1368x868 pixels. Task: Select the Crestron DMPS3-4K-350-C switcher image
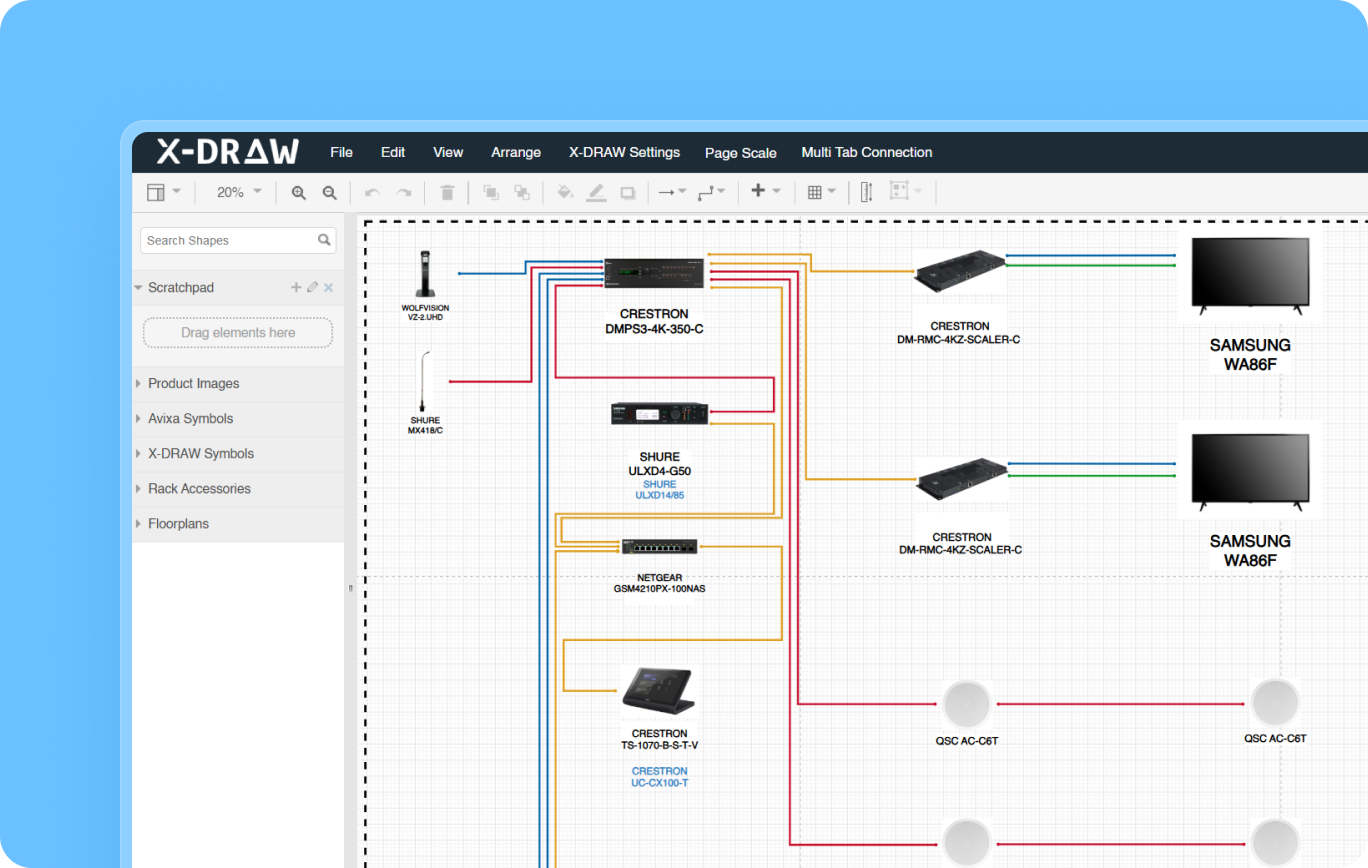pos(655,274)
